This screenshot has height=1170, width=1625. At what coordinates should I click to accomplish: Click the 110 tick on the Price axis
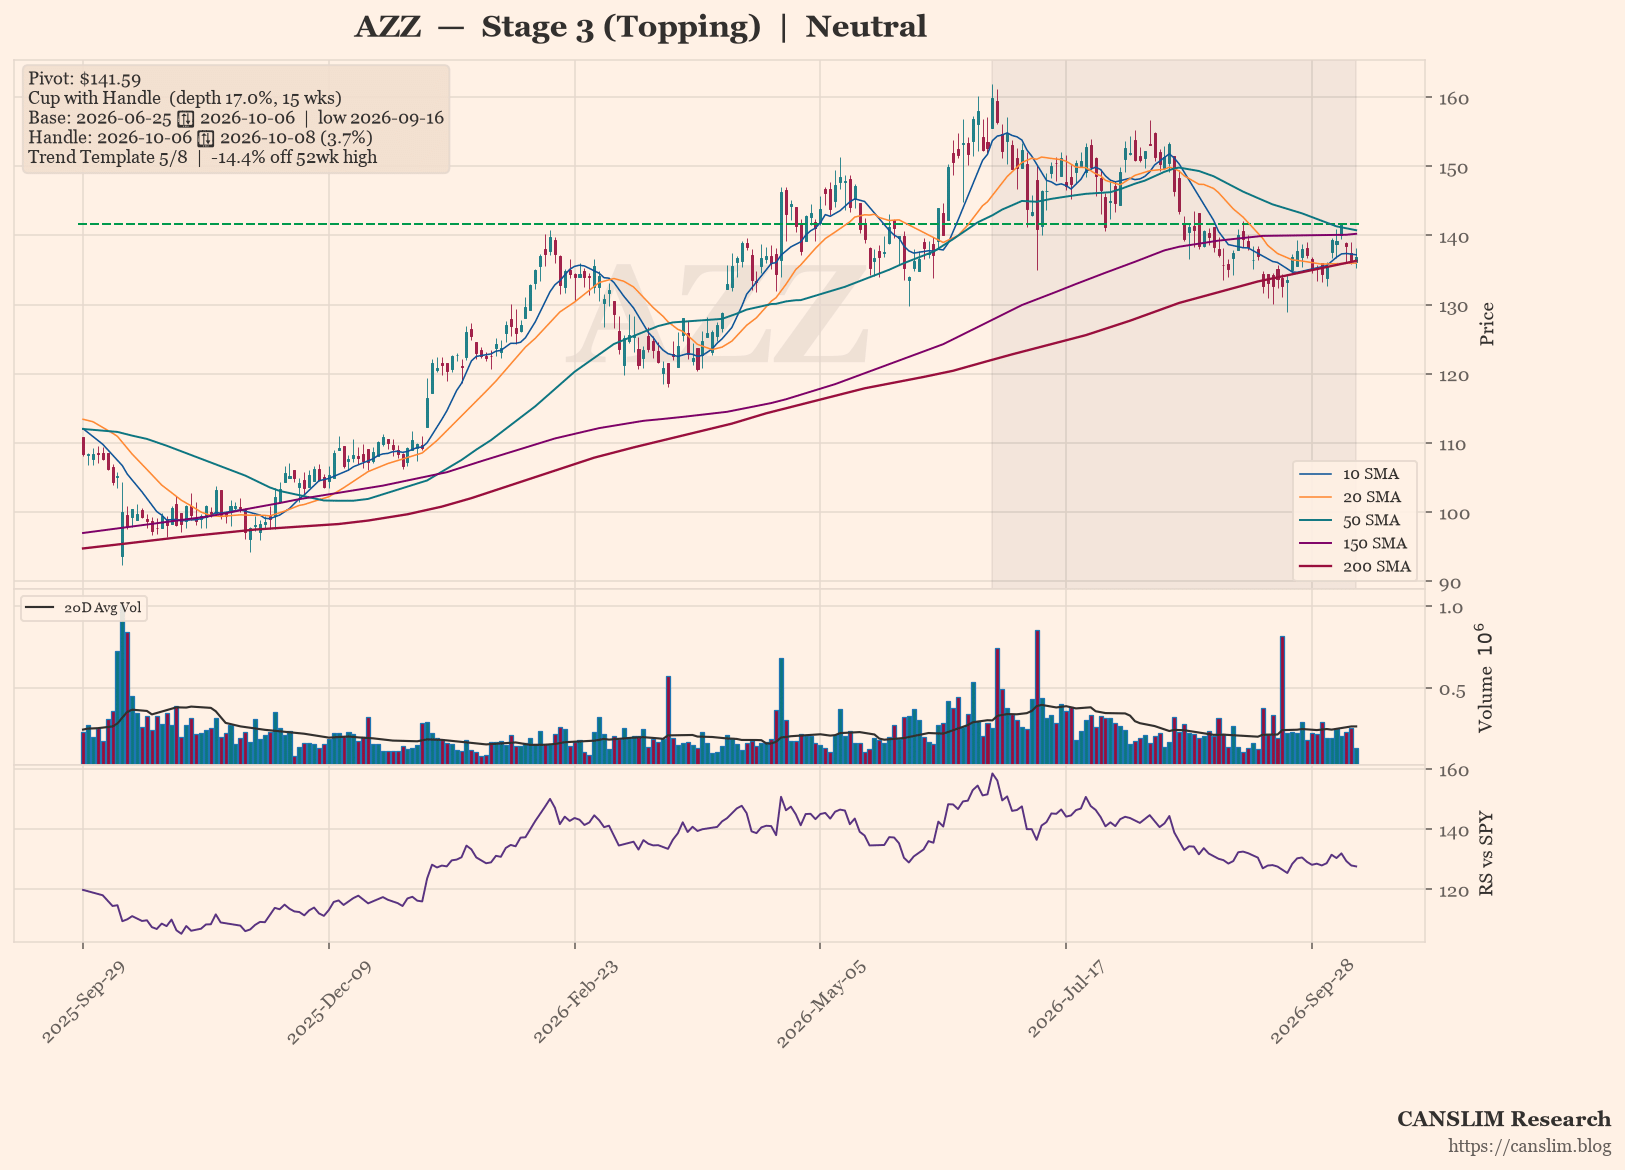(x=1454, y=444)
